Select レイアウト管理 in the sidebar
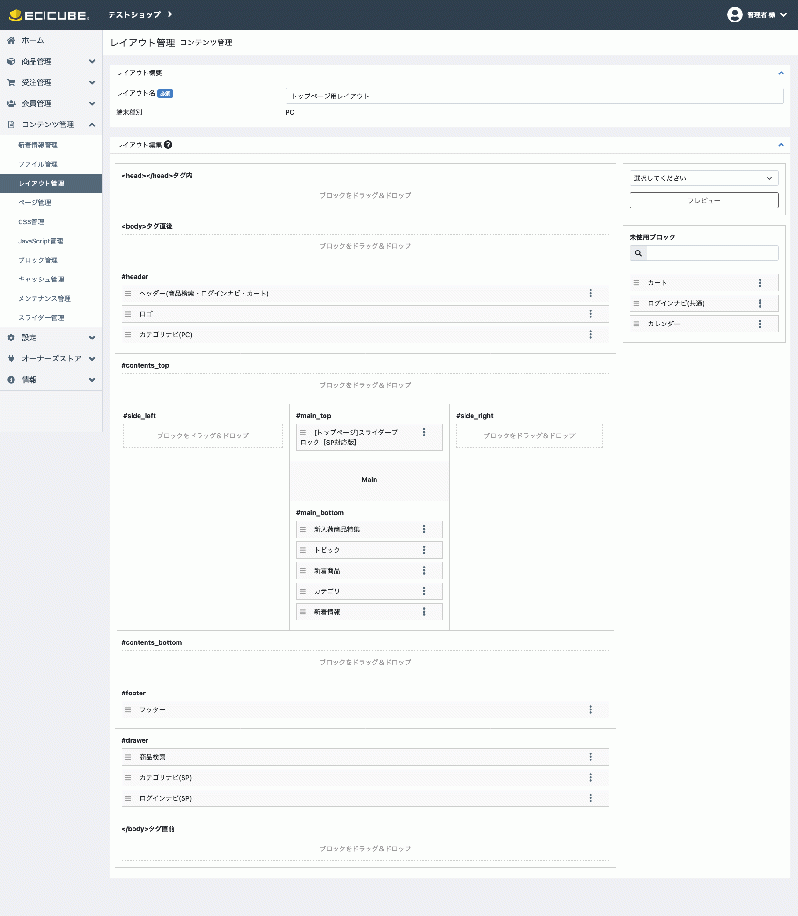This screenshot has height=916, width=798. (x=51, y=183)
